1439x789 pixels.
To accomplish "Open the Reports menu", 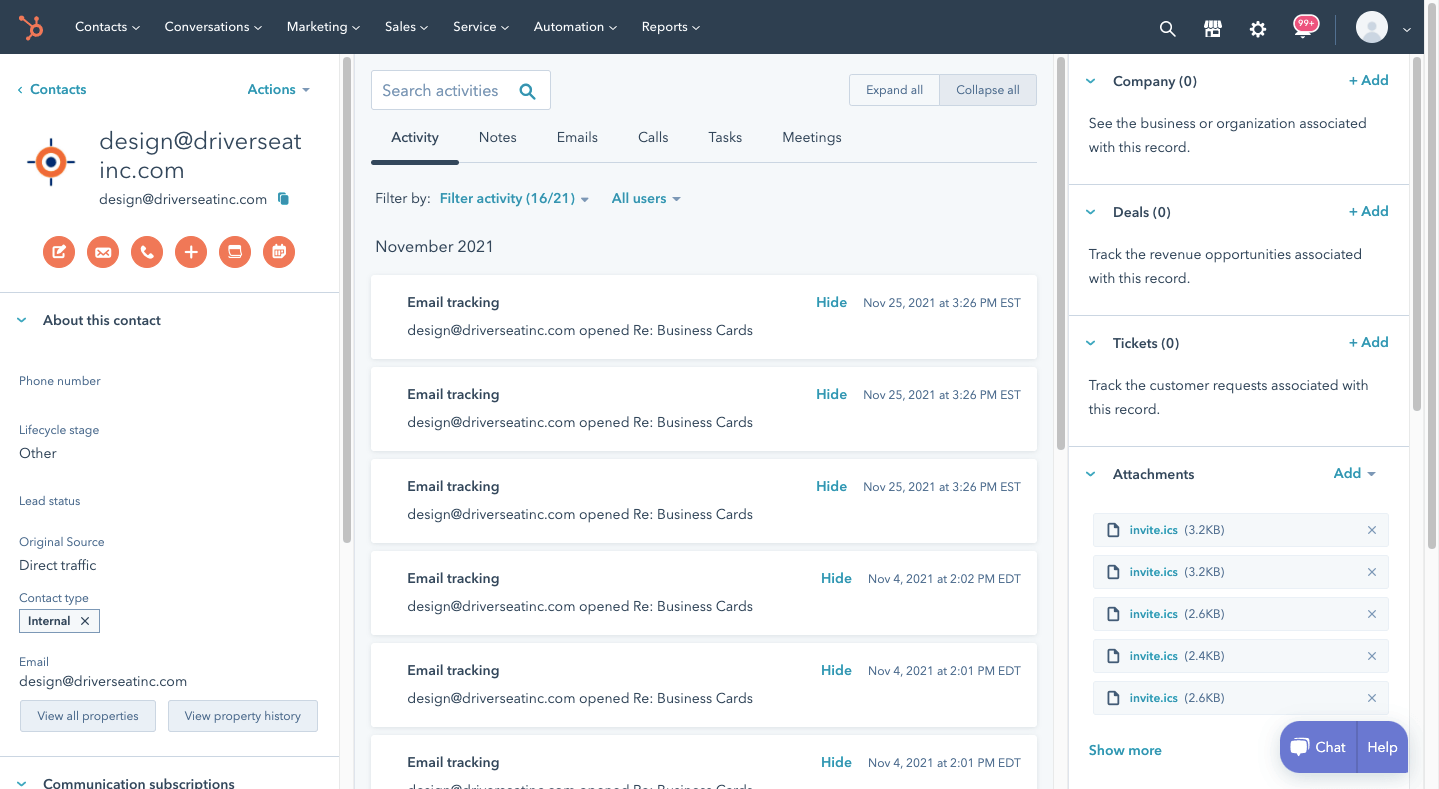I will [671, 27].
